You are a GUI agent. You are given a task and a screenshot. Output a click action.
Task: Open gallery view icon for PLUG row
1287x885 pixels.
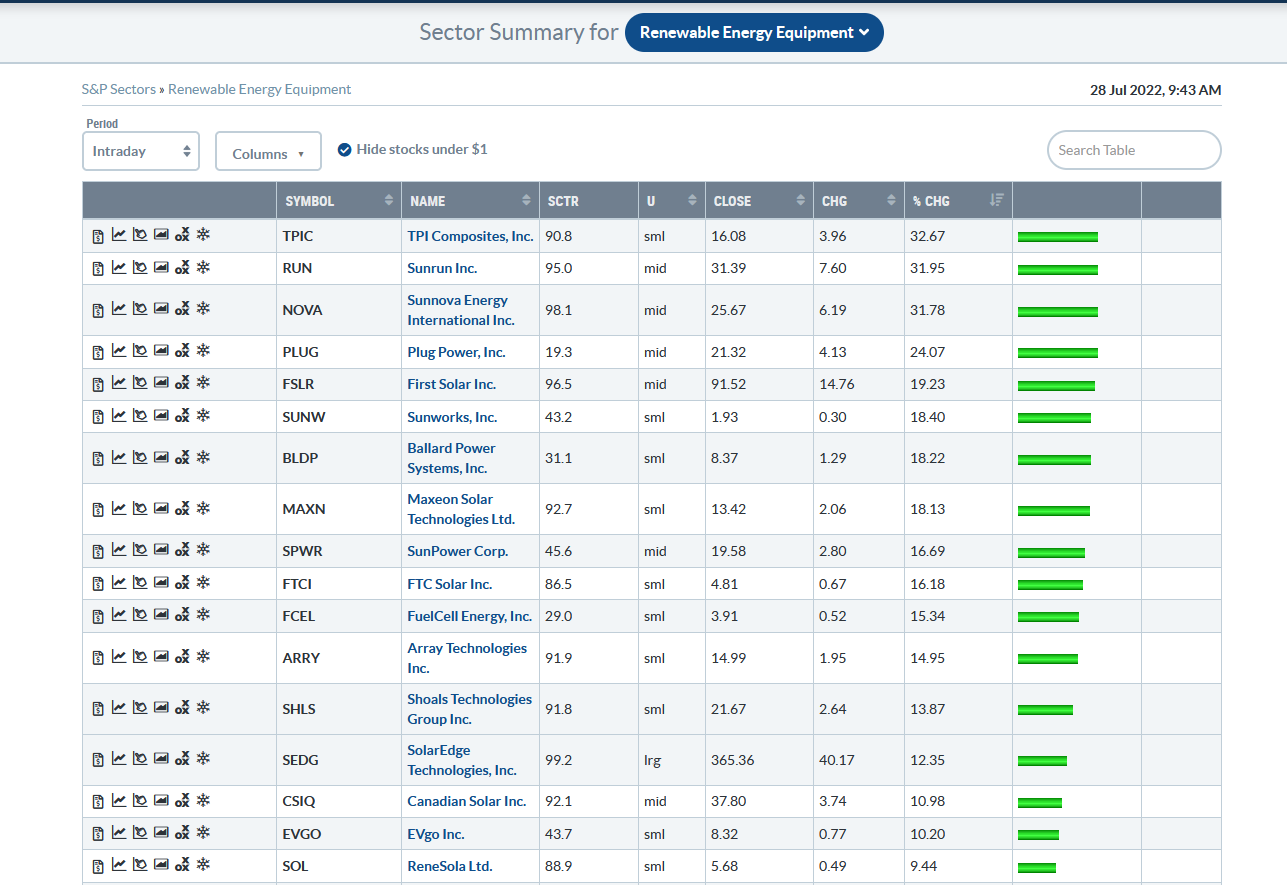click(x=161, y=351)
